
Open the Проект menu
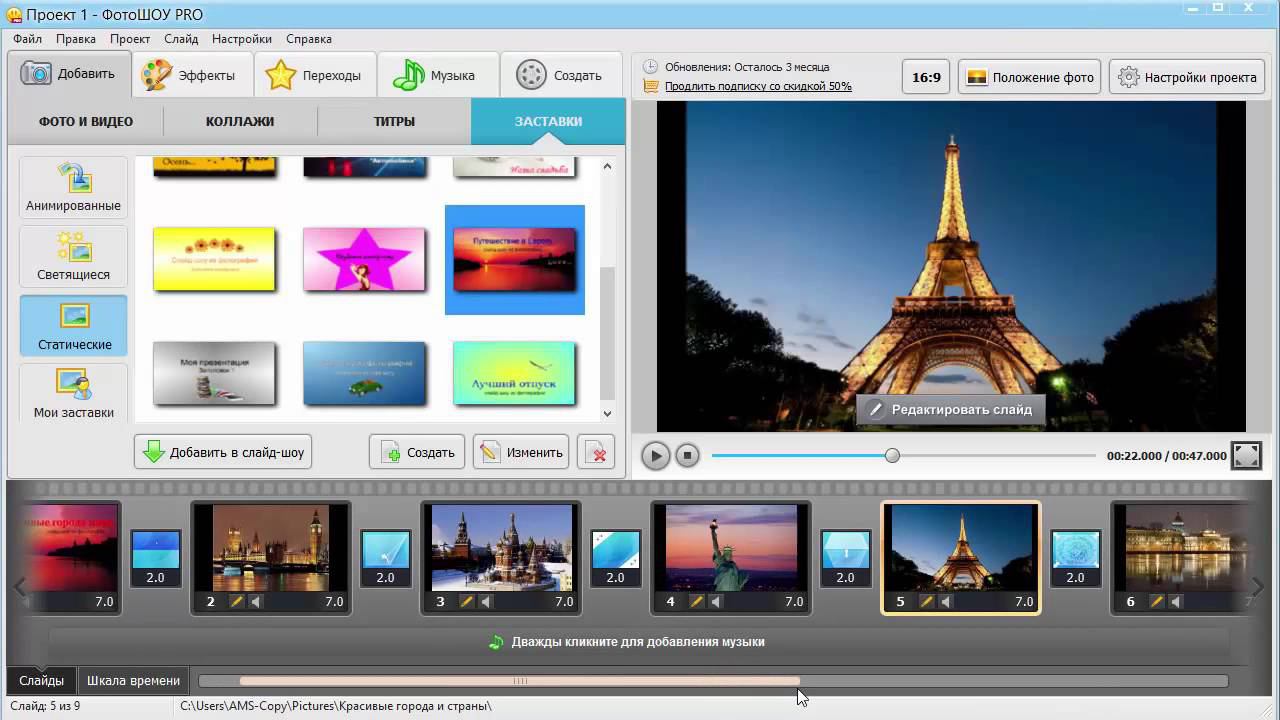(x=130, y=39)
